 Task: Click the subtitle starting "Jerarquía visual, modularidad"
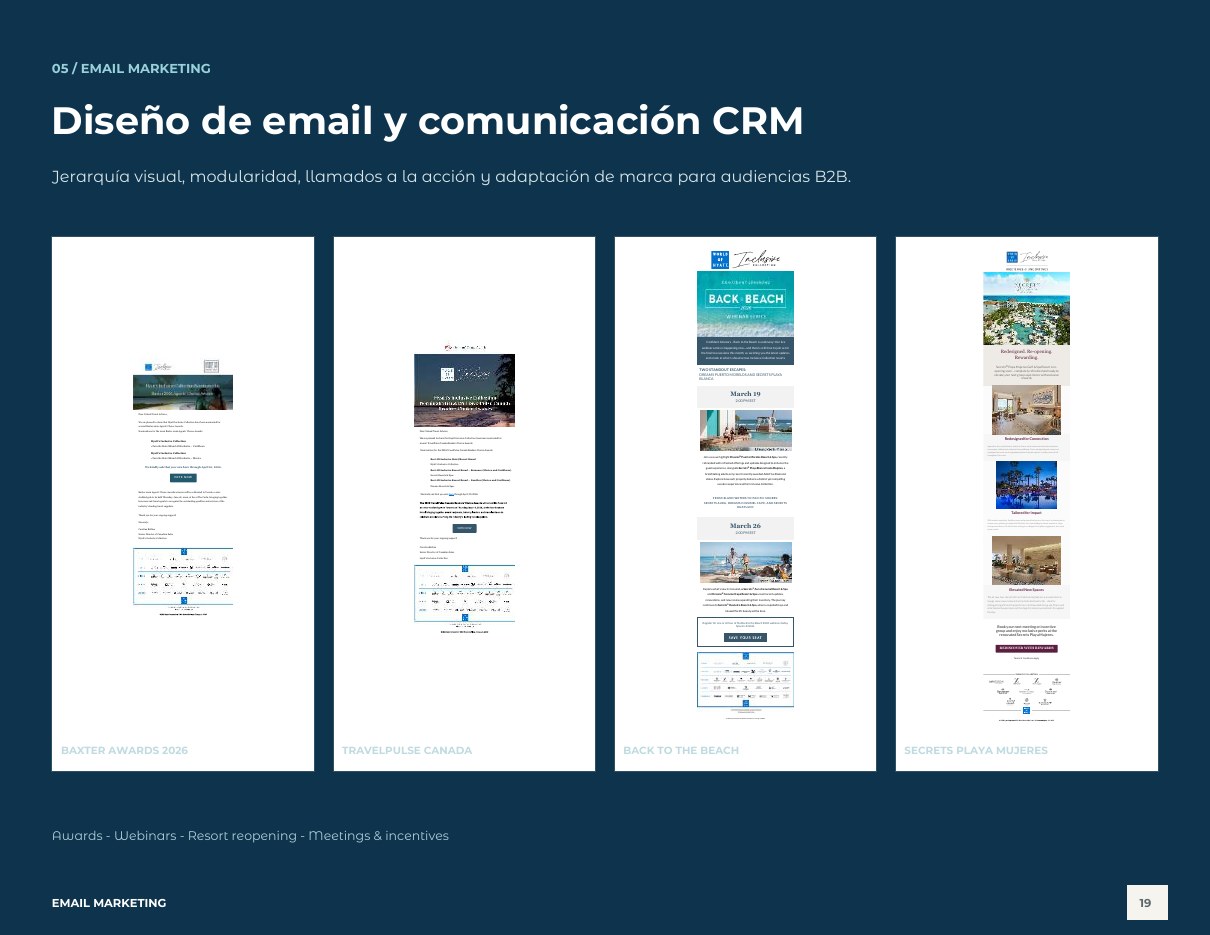coord(451,178)
